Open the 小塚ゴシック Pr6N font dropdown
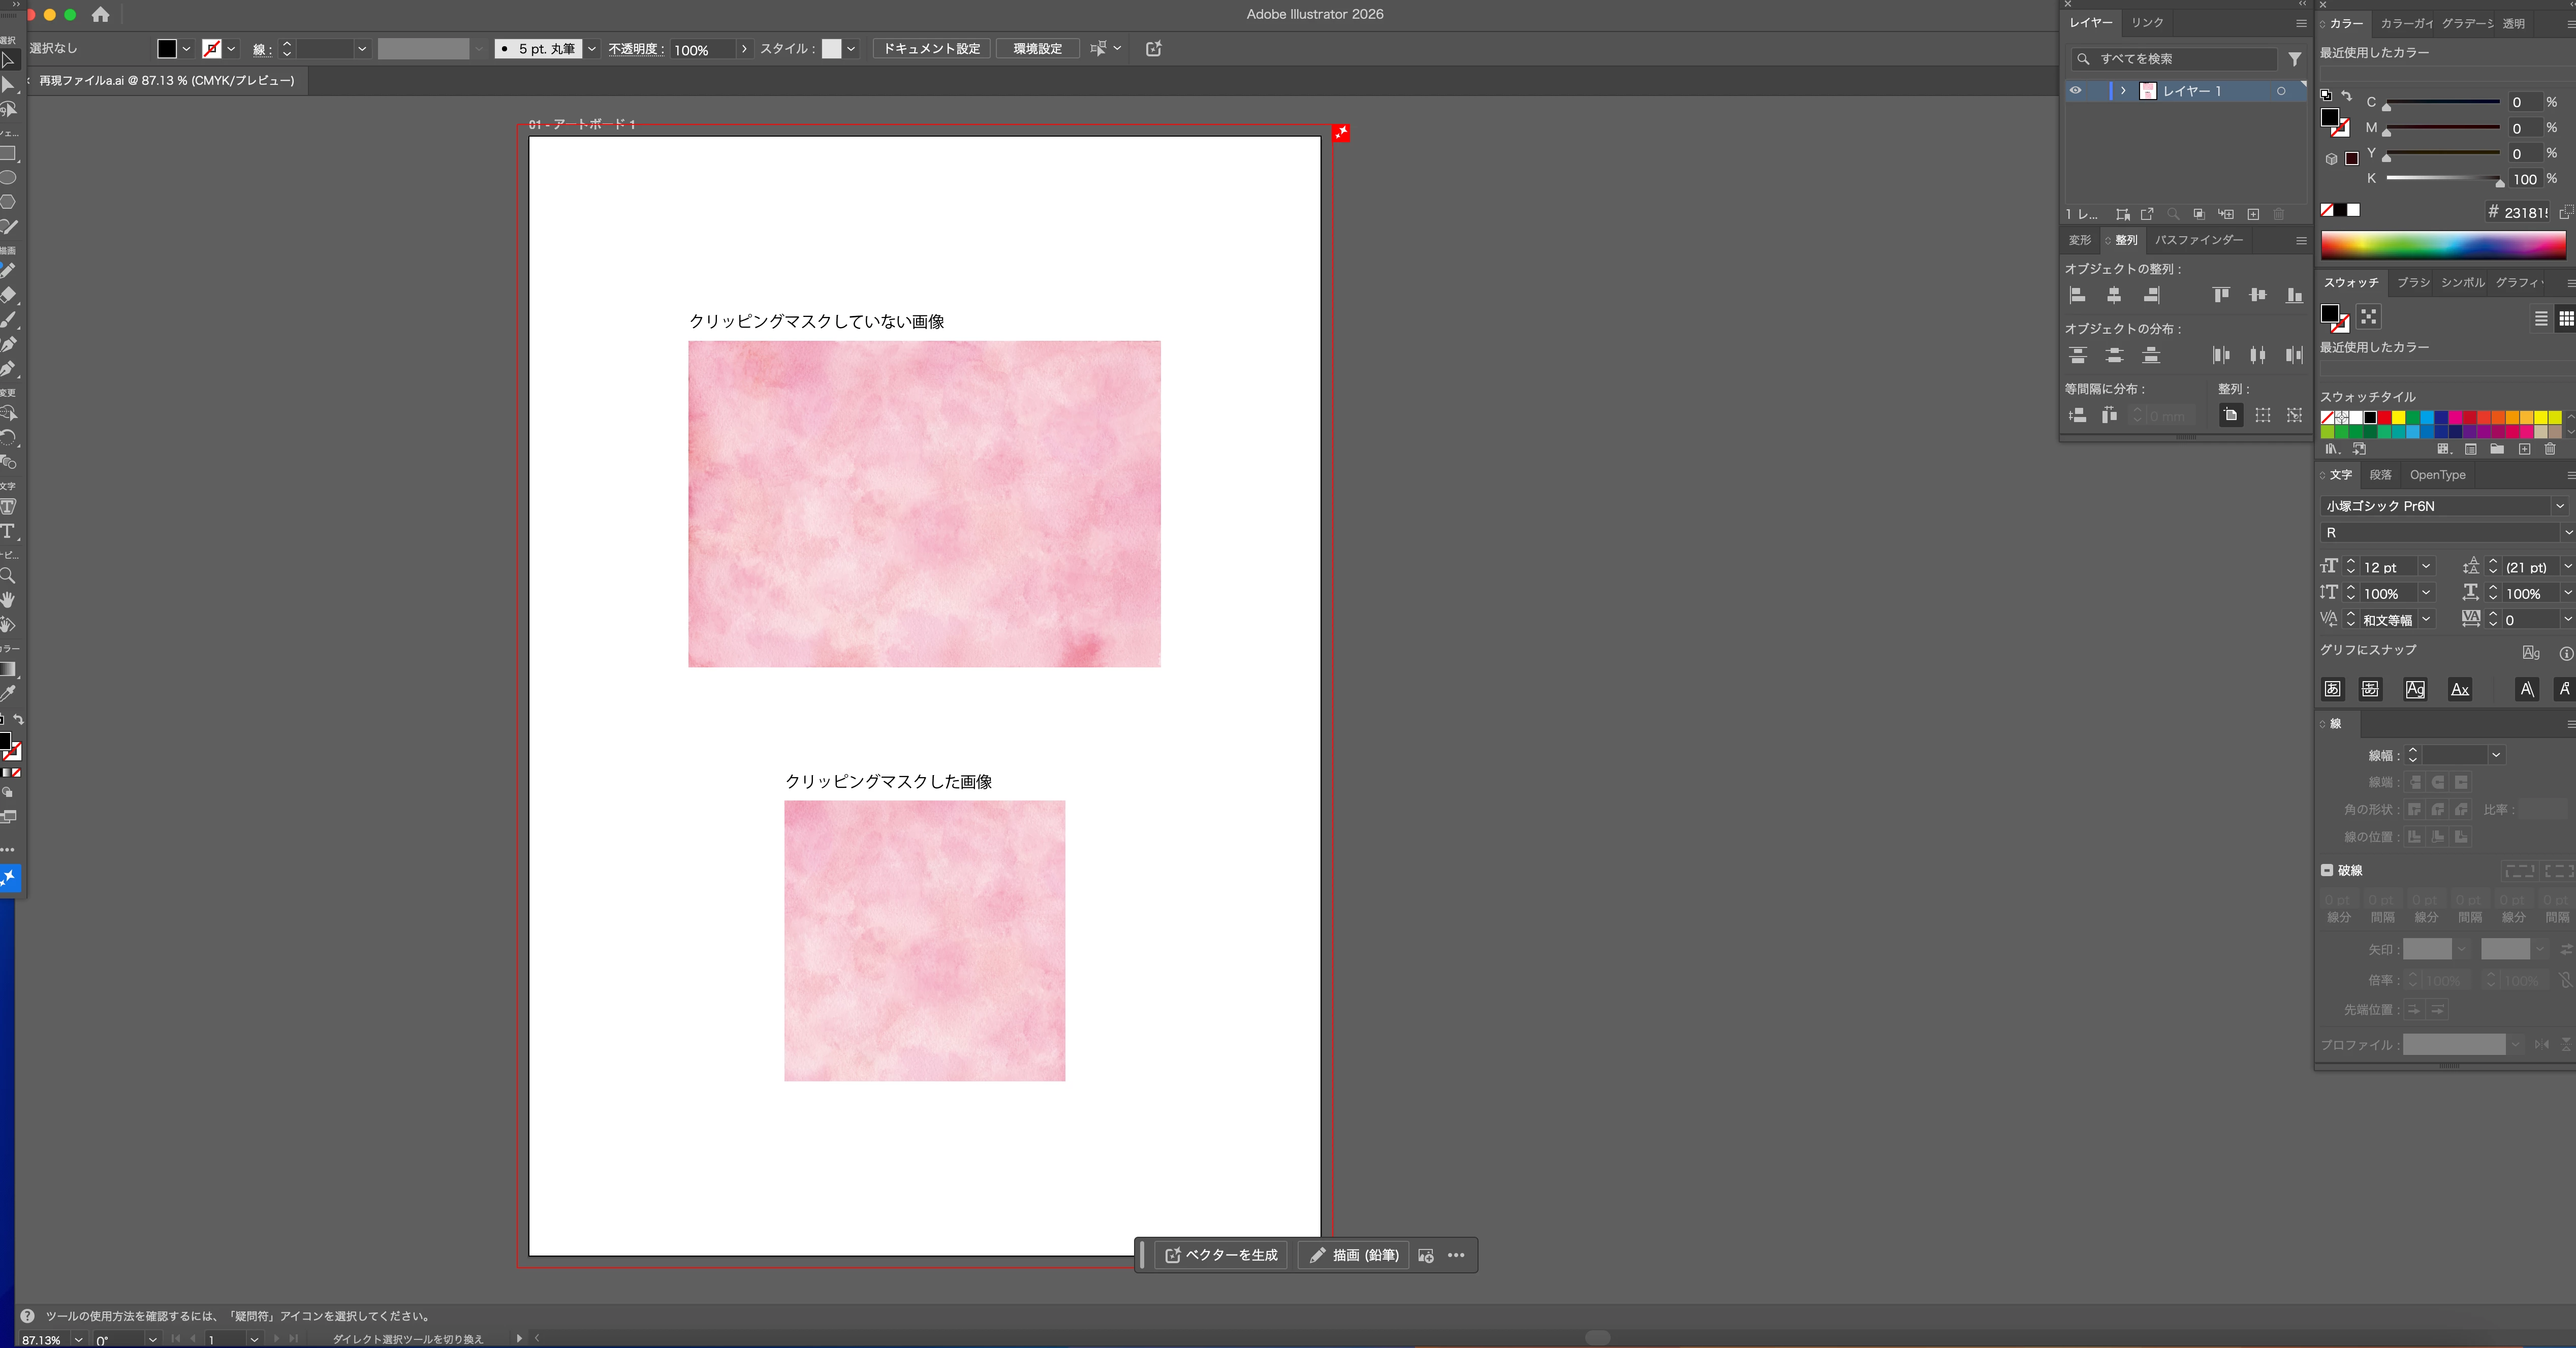The width and height of the screenshot is (2576, 1348). (x=2559, y=506)
